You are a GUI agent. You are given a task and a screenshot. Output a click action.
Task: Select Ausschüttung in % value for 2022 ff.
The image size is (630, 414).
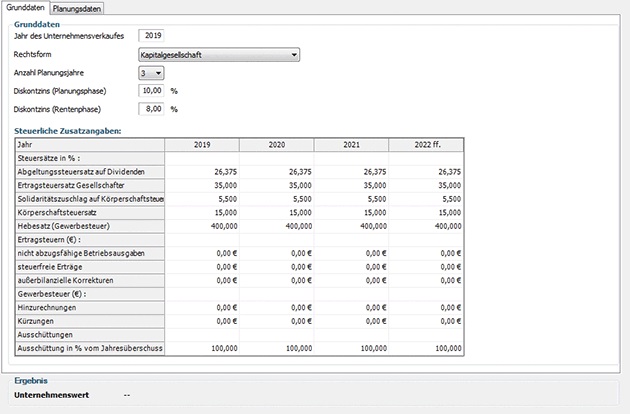pyautogui.click(x=425, y=349)
